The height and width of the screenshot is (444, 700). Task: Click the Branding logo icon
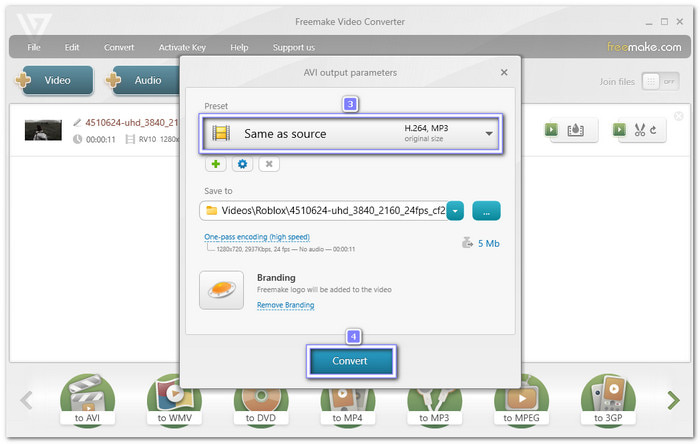click(x=221, y=290)
